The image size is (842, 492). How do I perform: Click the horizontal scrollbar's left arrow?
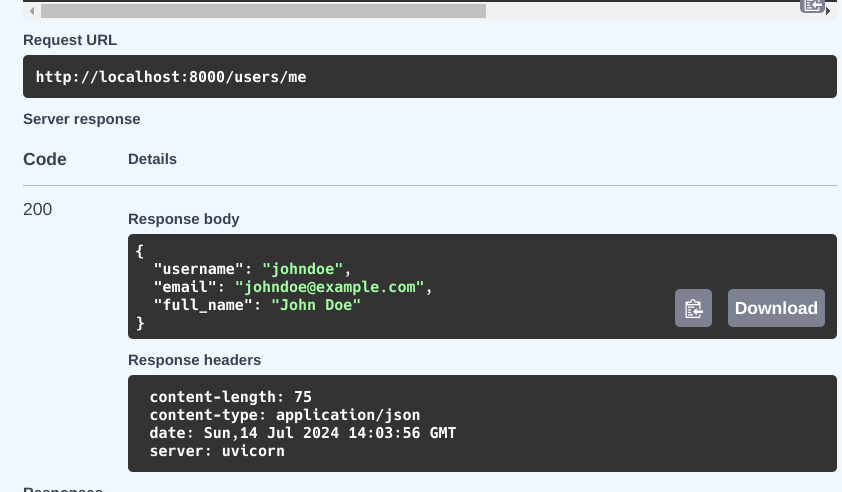pyautogui.click(x=32, y=11)
